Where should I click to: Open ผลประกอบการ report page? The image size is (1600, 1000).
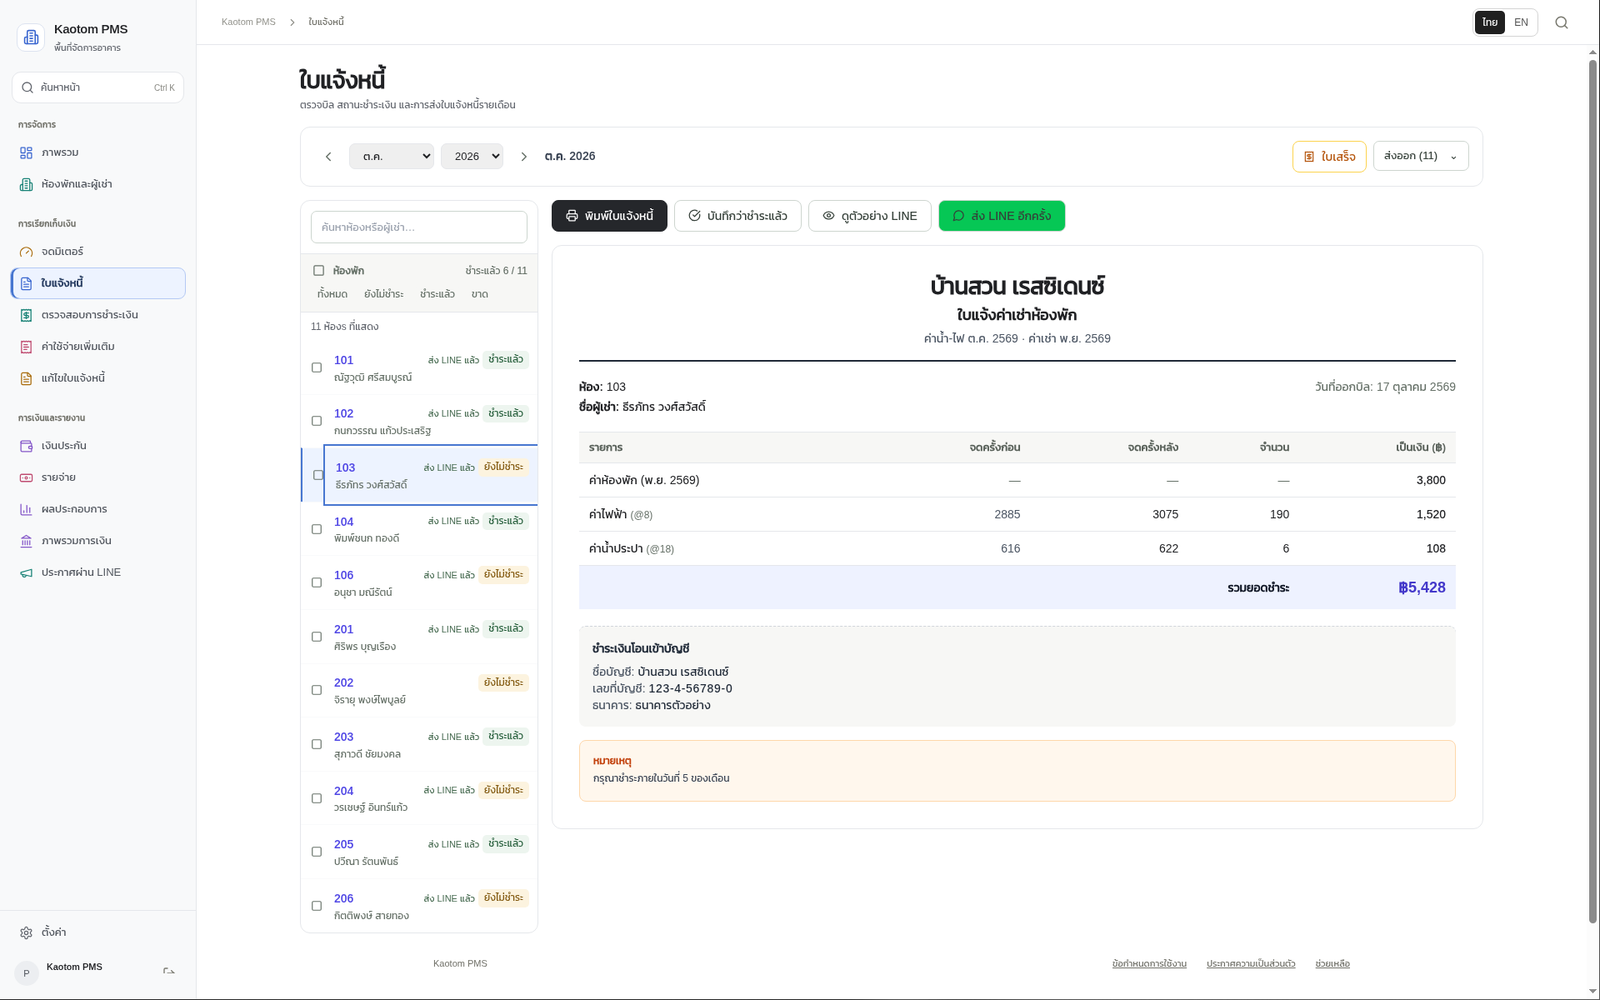98,509
